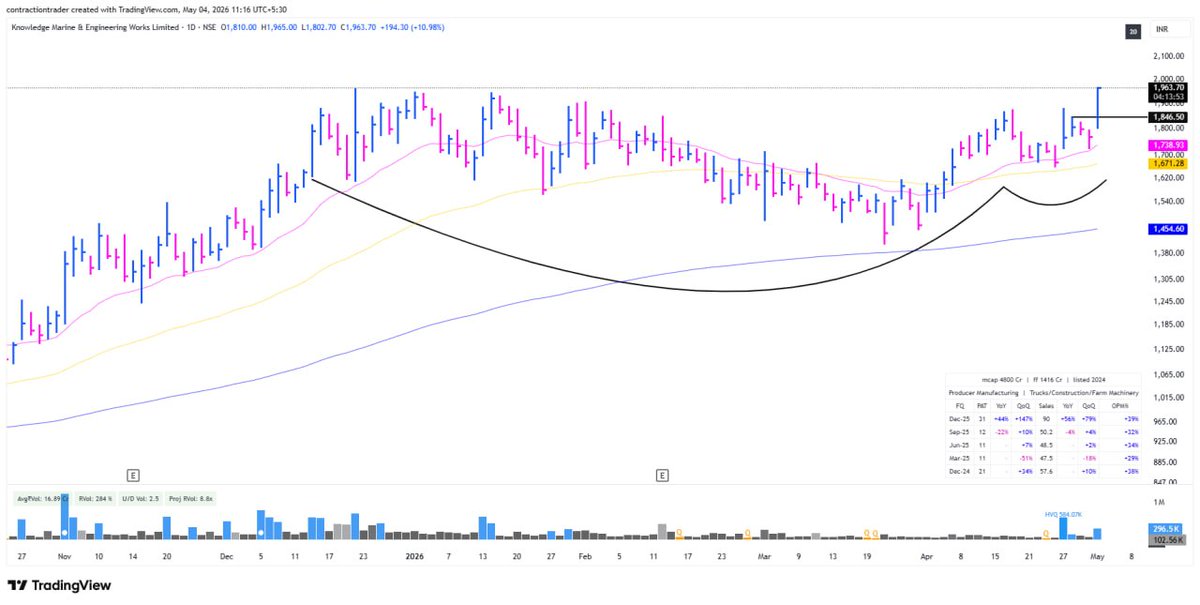Click the ff 1416 Cr text
Screen dimensions: 1200x605
tap(1047, 380)
